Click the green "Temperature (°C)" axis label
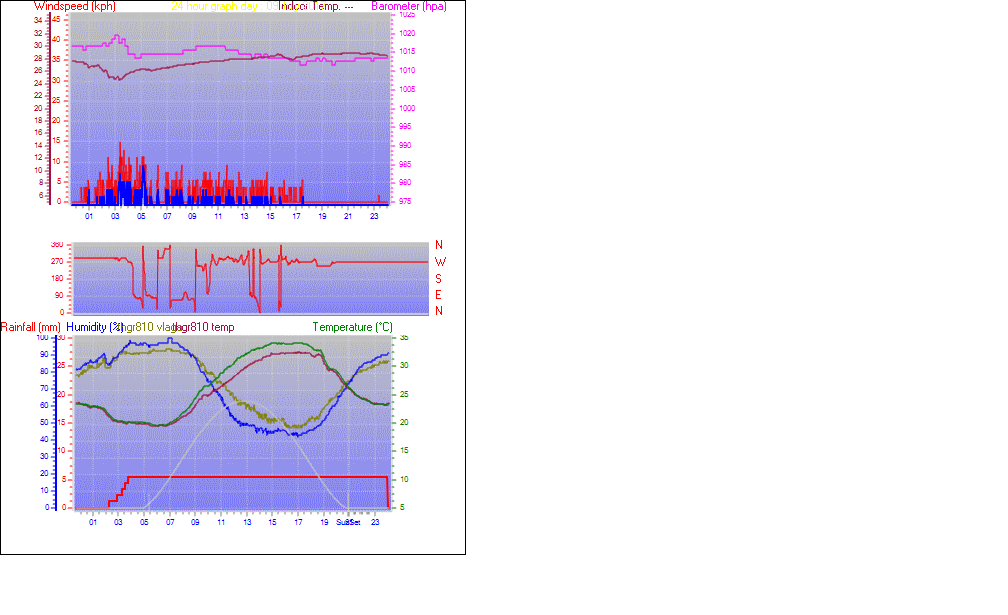The image size is (1008, 615). (352, 327)
